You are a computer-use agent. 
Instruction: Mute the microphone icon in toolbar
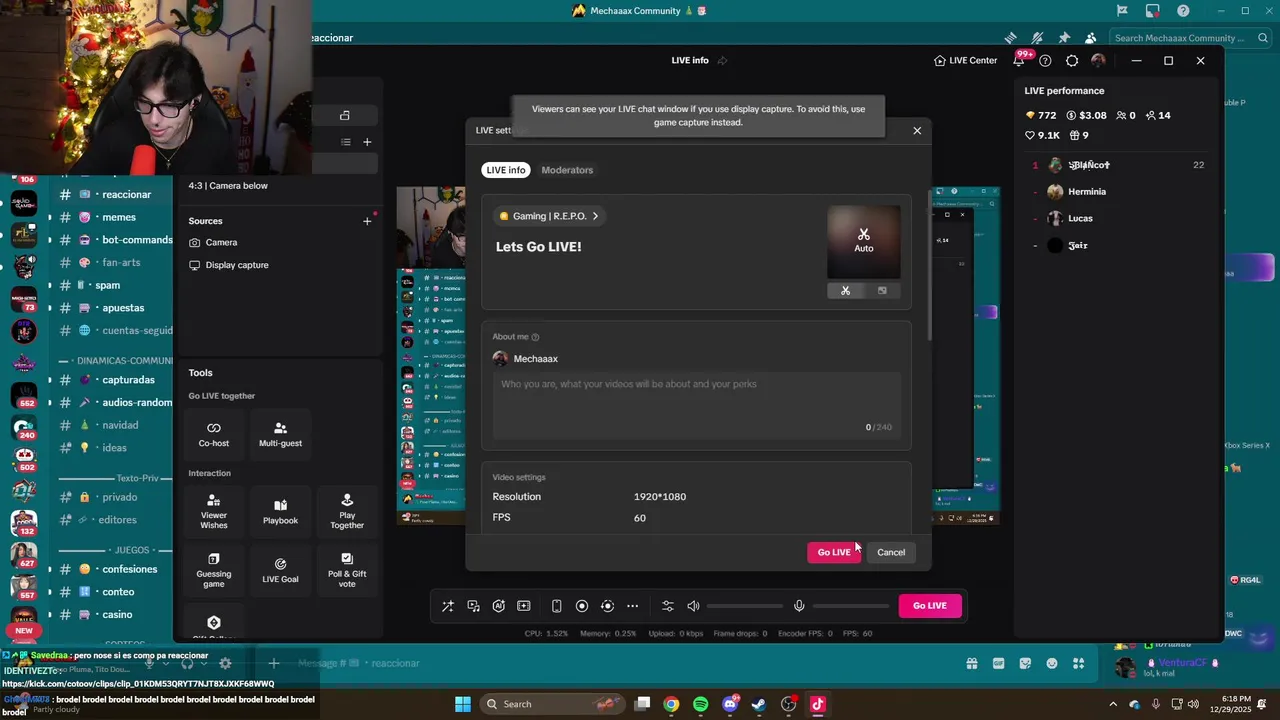point(799,606)
